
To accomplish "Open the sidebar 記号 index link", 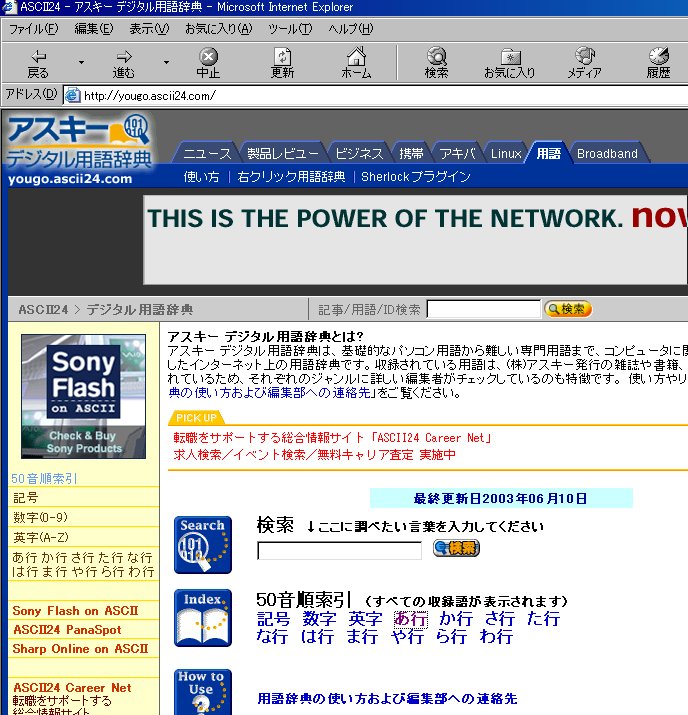I will tap(26, 497).
